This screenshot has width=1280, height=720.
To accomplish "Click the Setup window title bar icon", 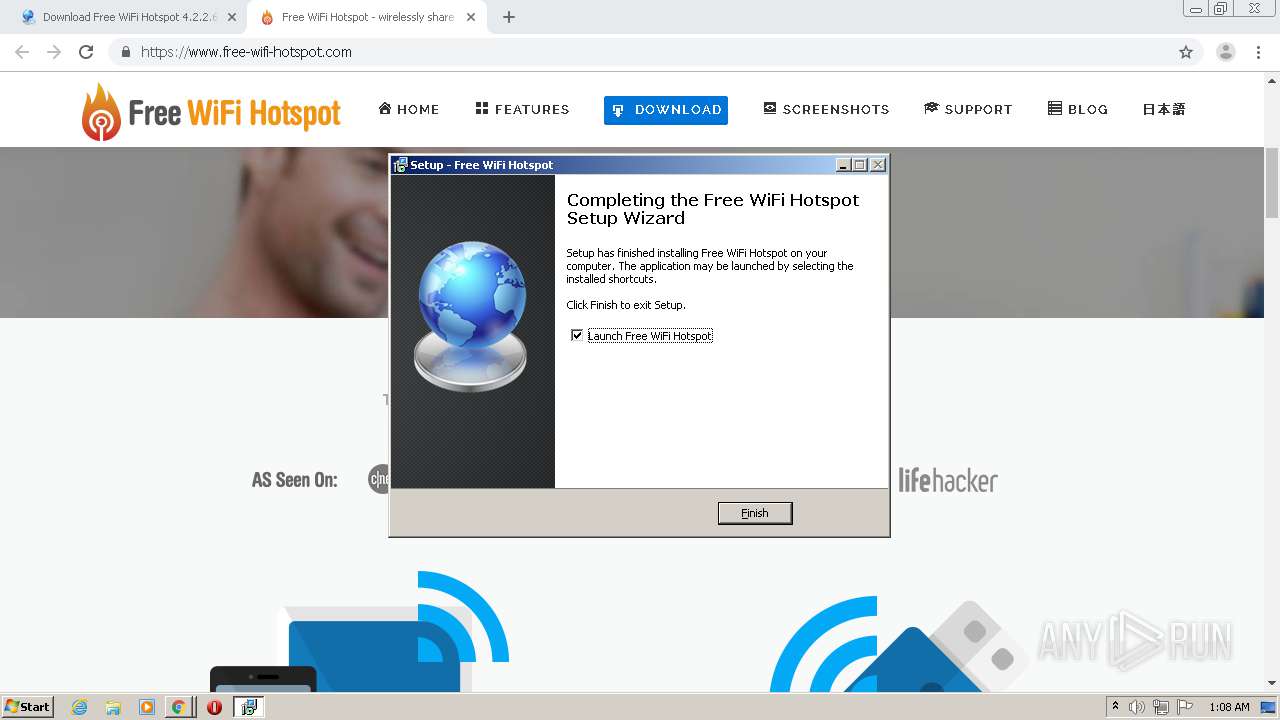I will point(400,165).
